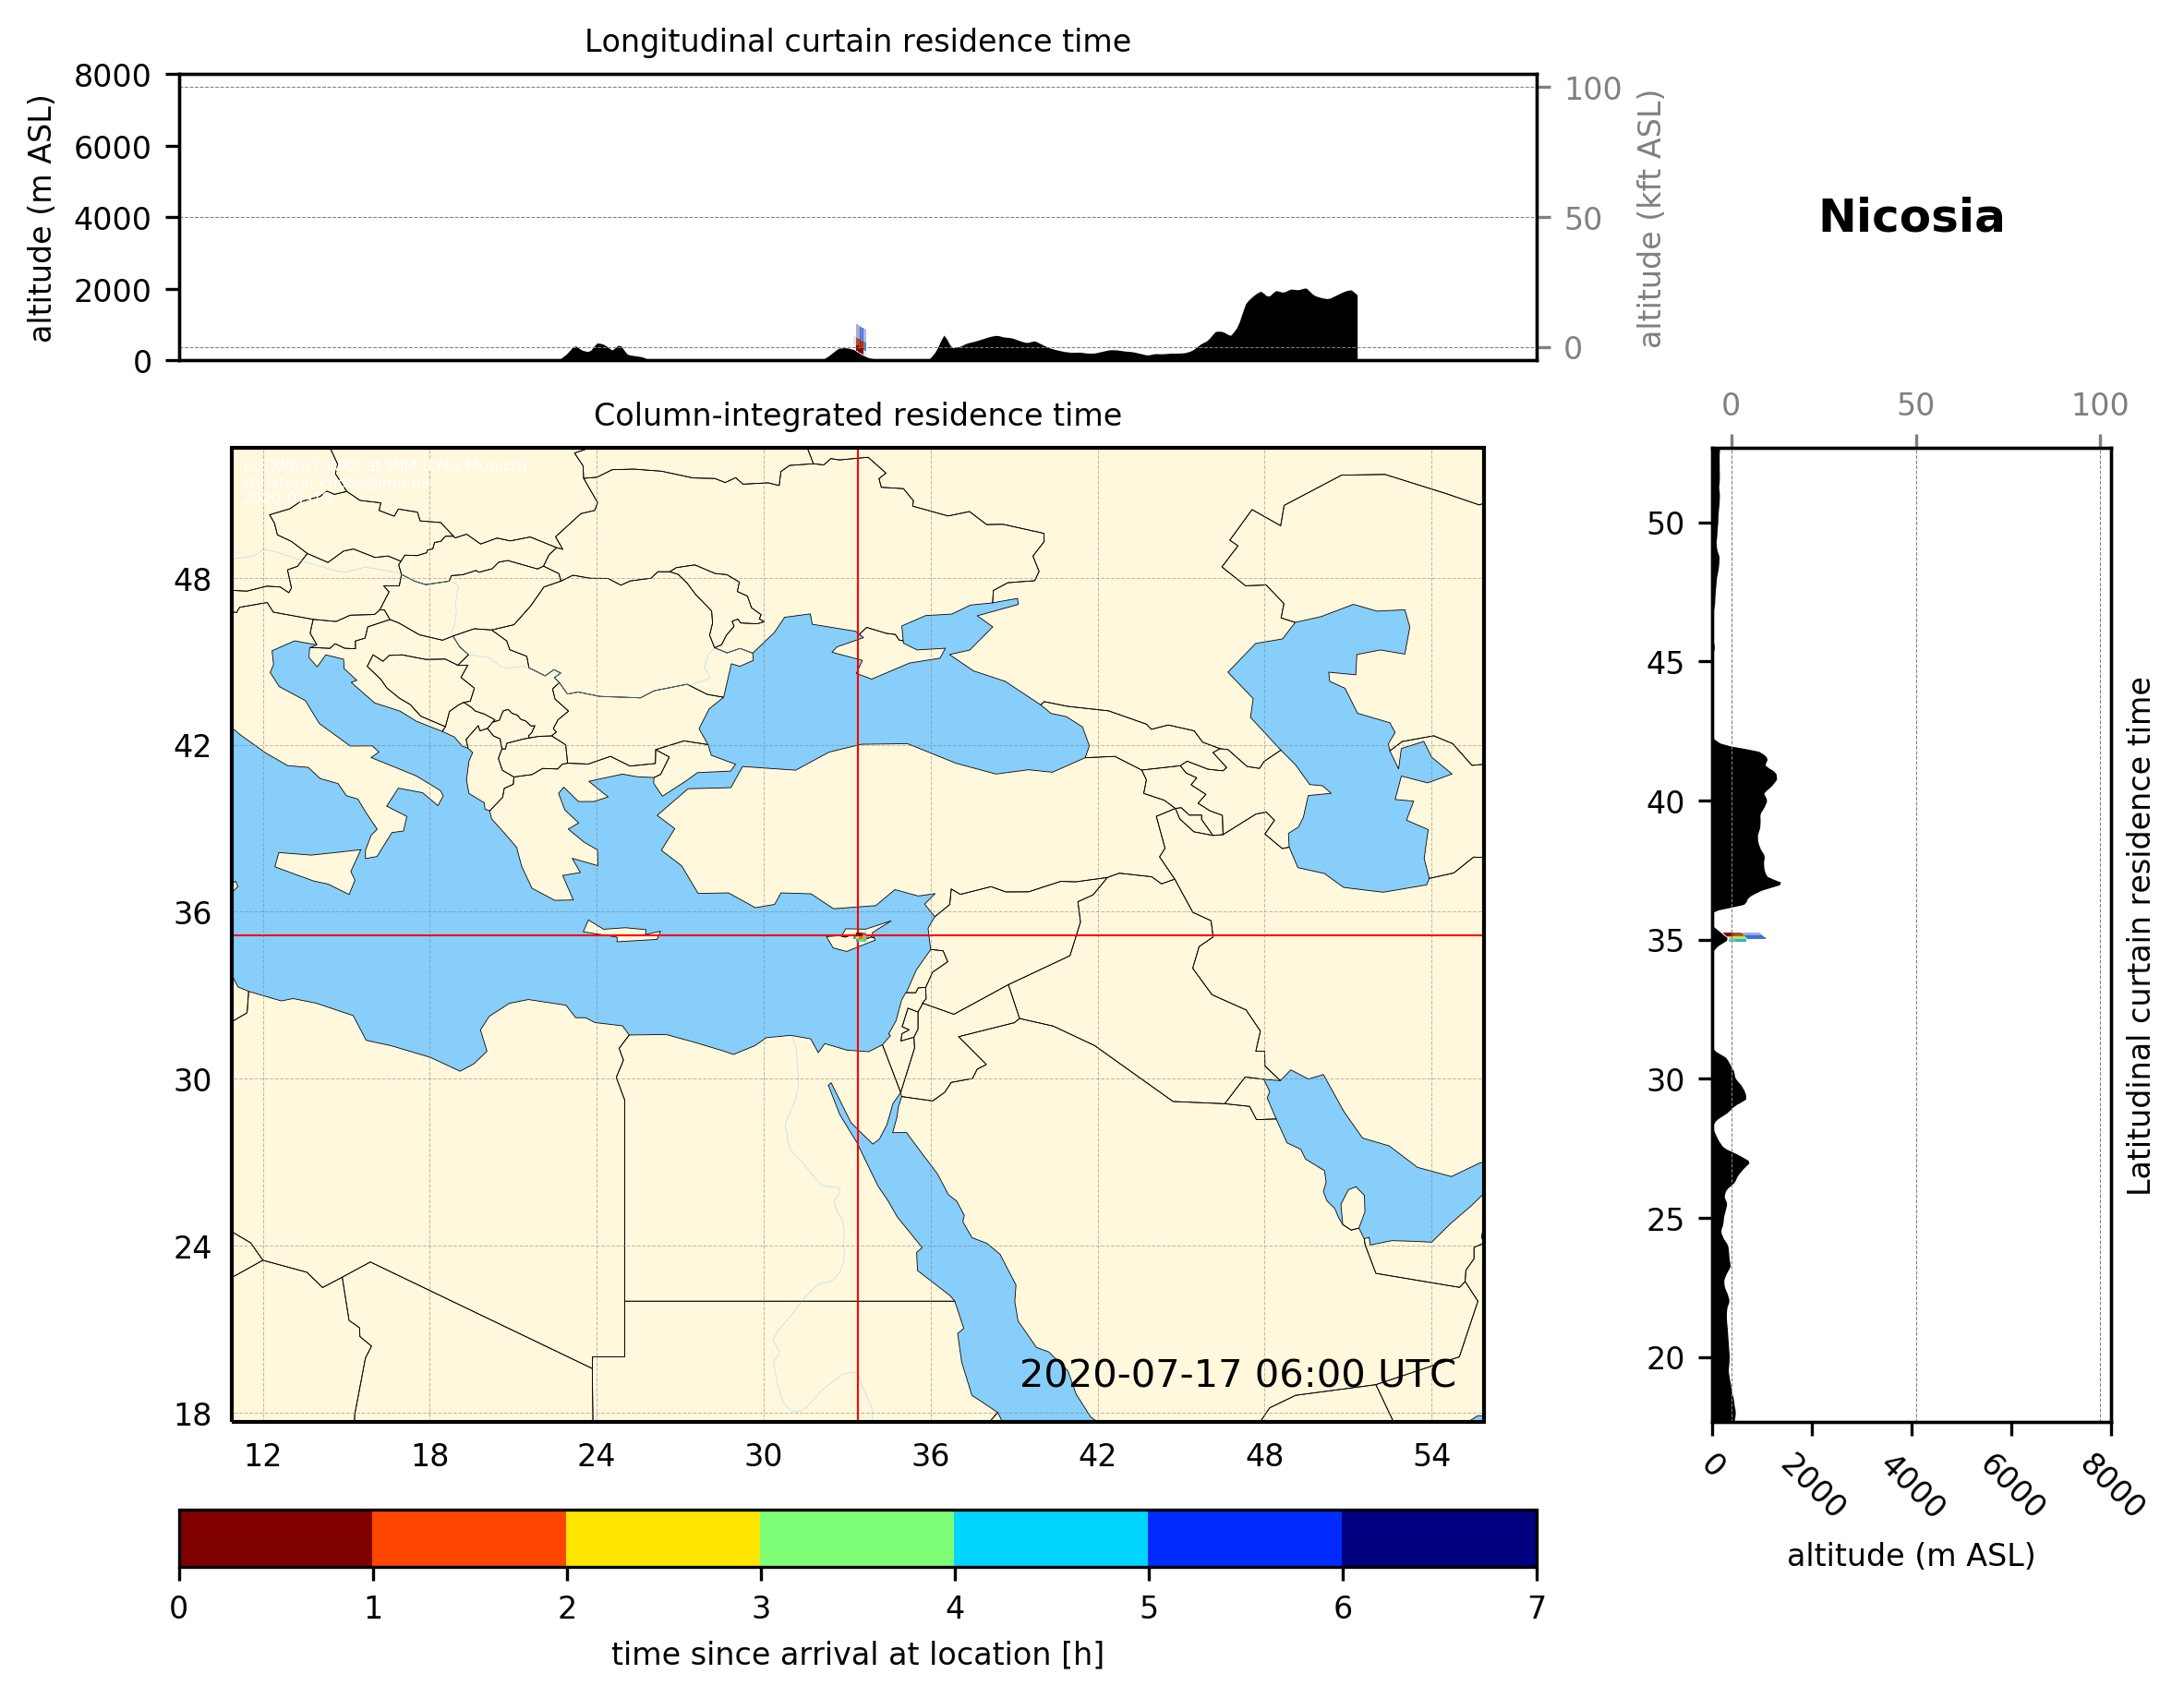Click the red crosshair intersection over Cyprus
Image resolution: width=2184 pixels, height=1698 pixels.
858,936
